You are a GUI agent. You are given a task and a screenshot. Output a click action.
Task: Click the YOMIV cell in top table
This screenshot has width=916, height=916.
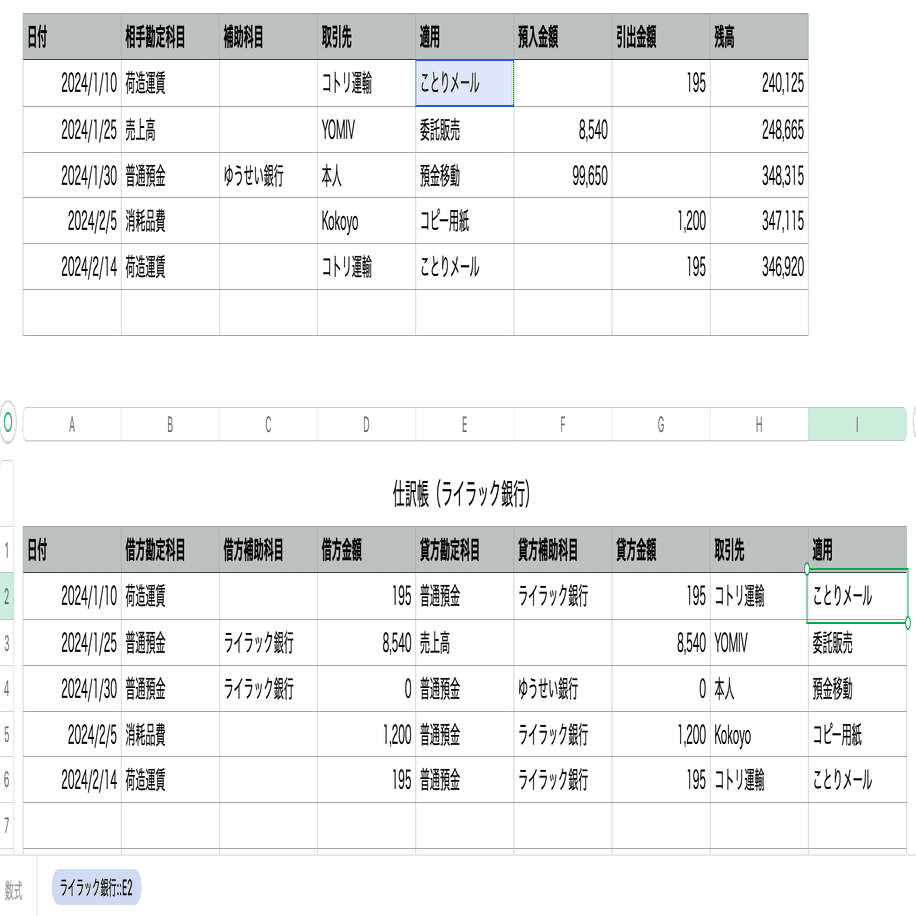(366, 130)
